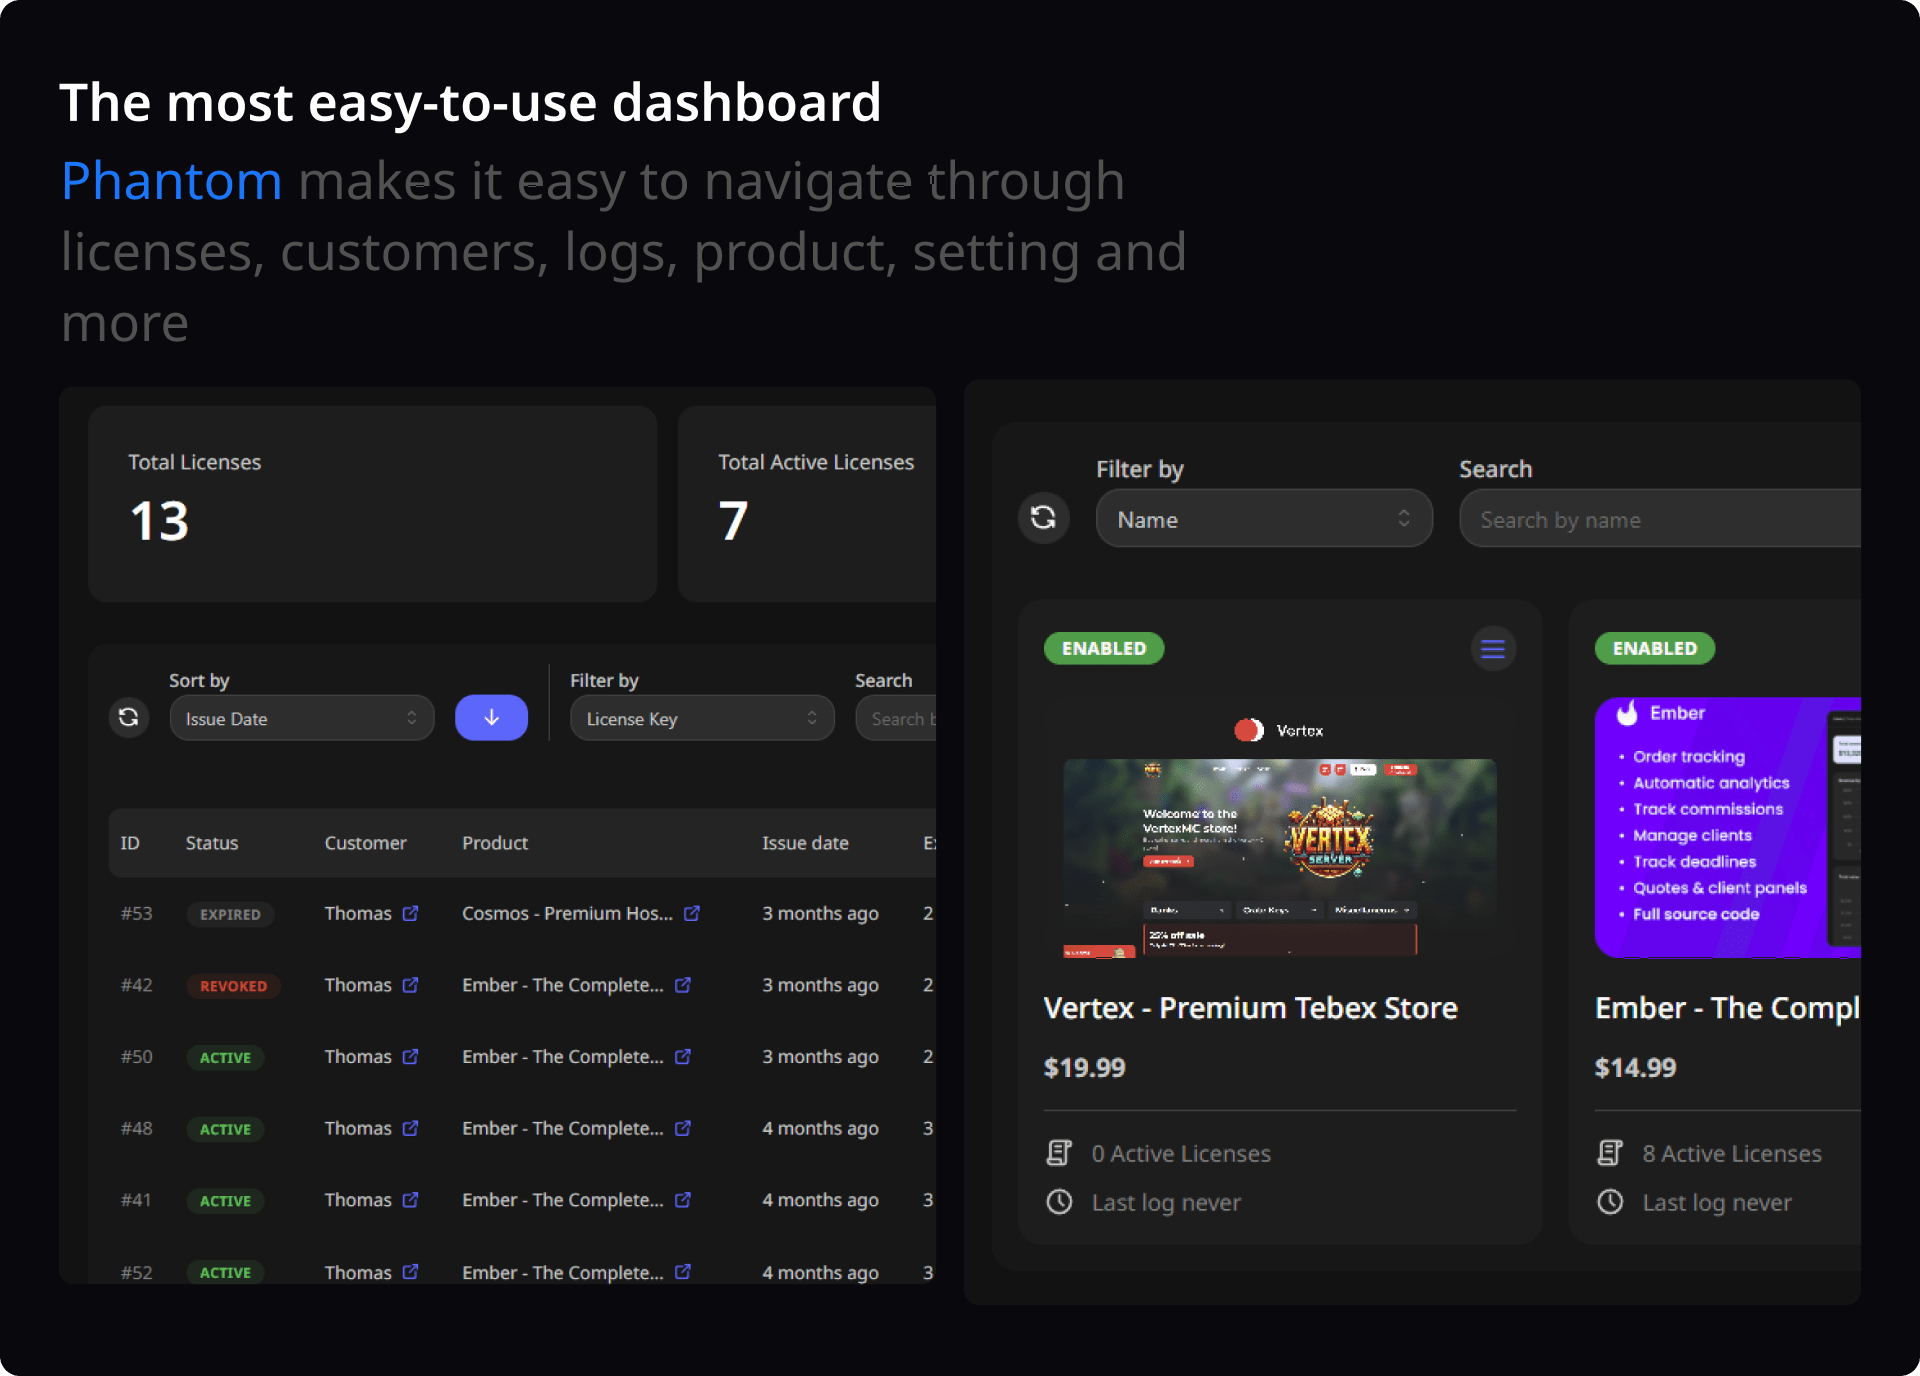
Task: Open customer link icon in row #50
Action: pos(410,1057)
